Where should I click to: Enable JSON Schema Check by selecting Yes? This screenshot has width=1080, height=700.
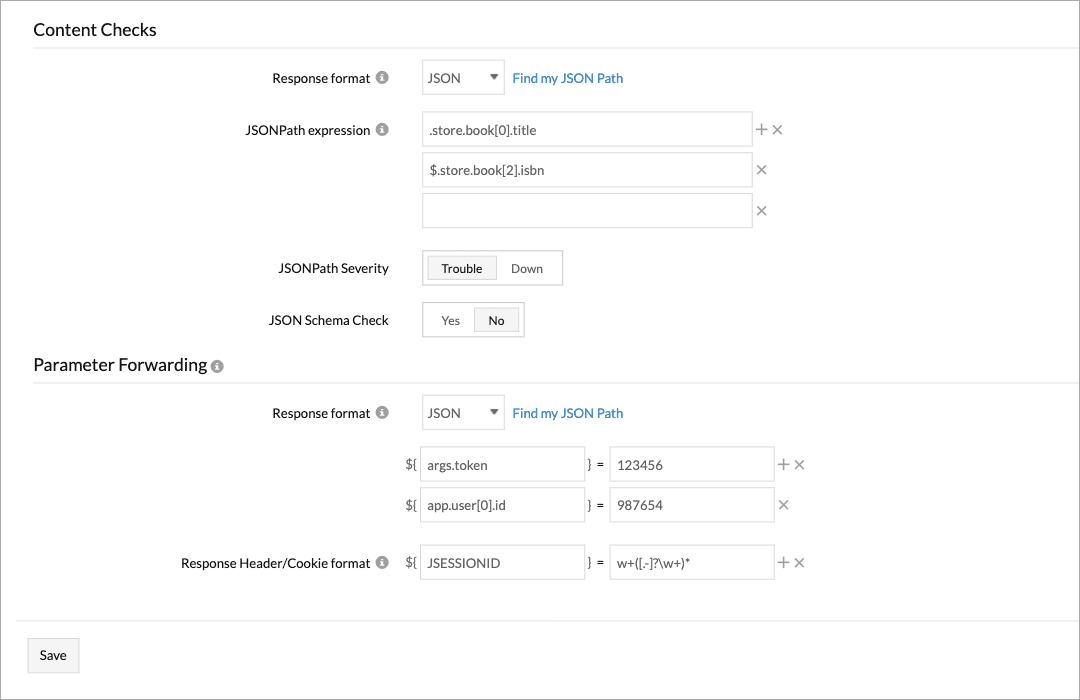pyautogui.click(x=450, y=320)
